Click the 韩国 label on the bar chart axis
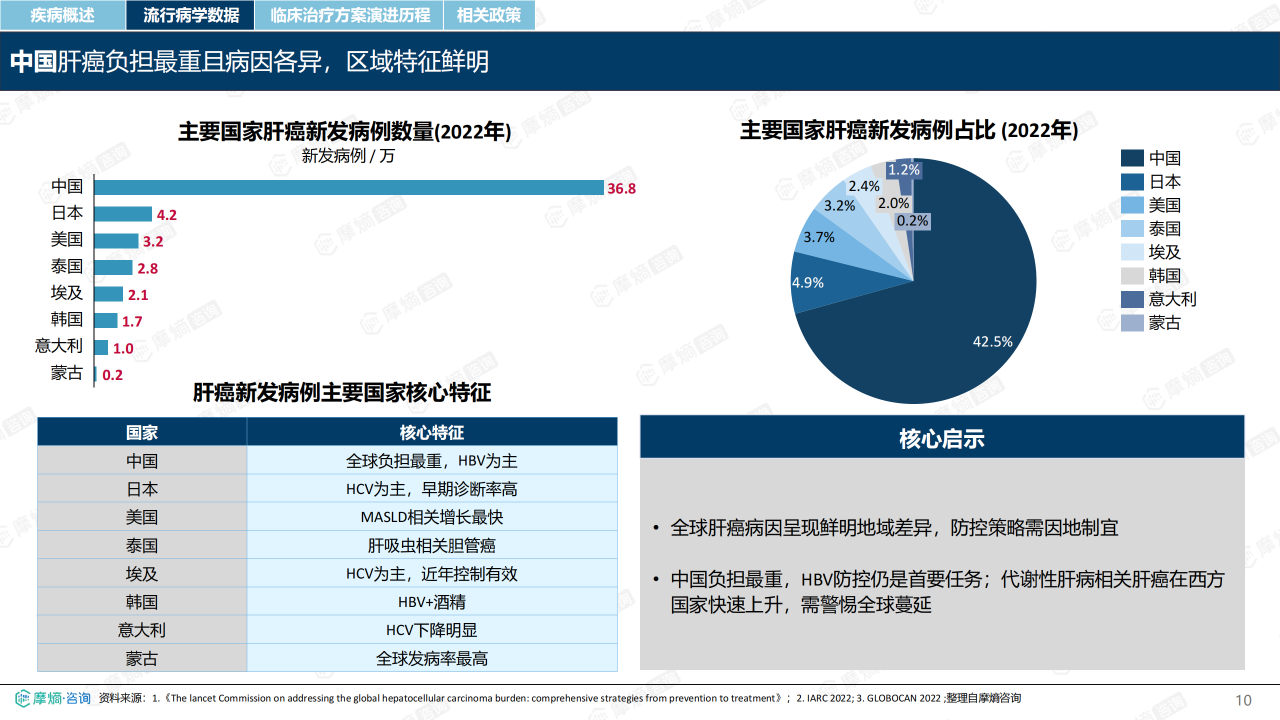The width and height of the screenshot is (1280, 720). coord(67,321)
